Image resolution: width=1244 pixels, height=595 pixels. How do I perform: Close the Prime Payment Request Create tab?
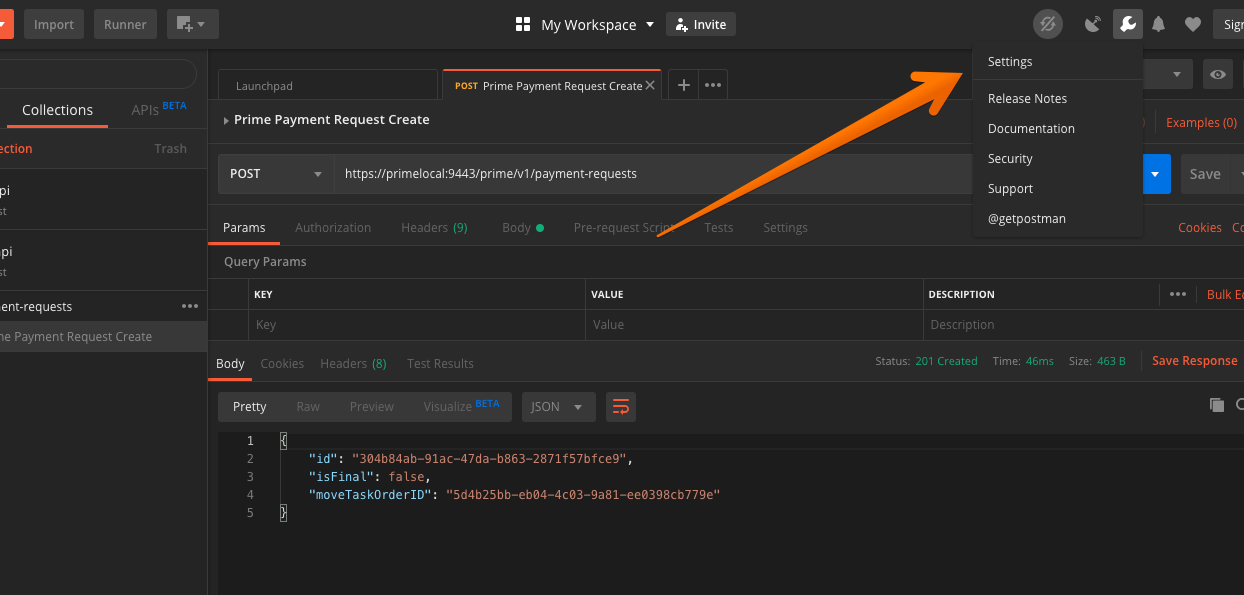651,85
